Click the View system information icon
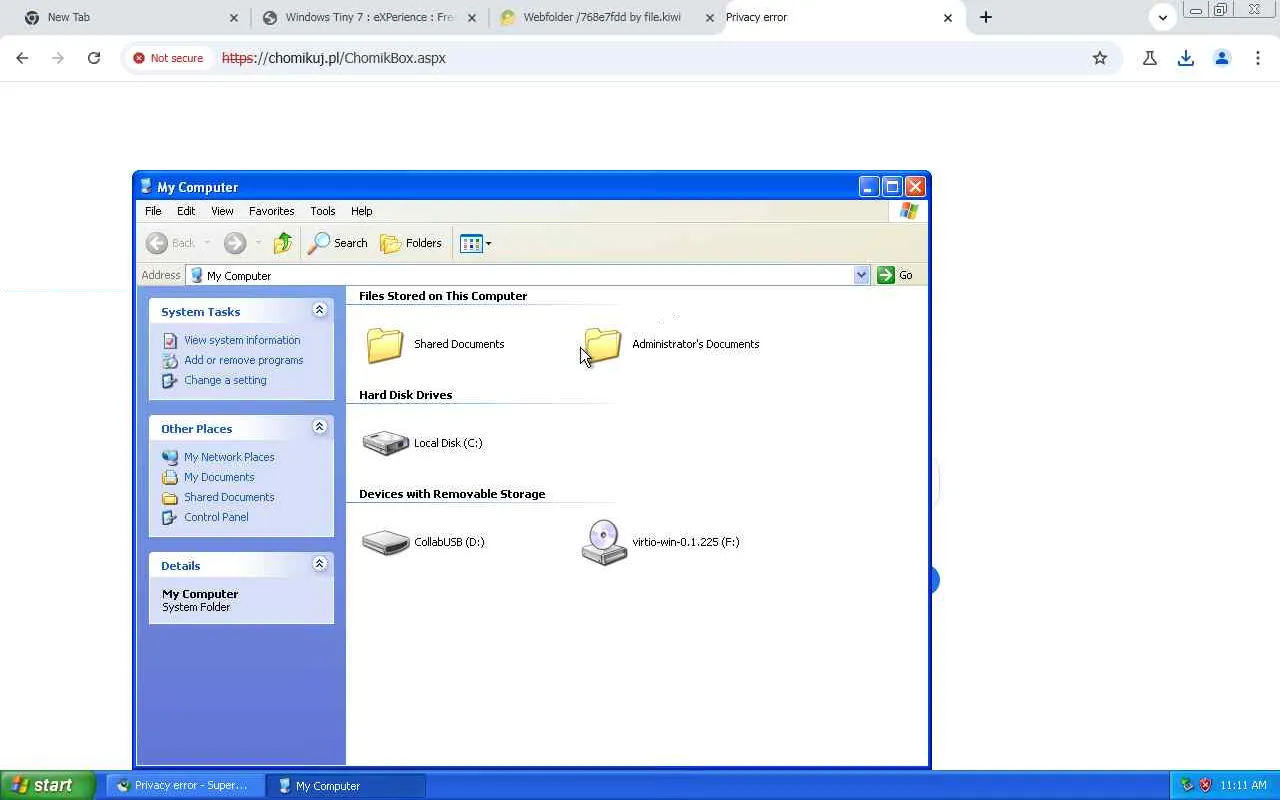The width and height of the screenshot is (1280, 800). point(170,341)
